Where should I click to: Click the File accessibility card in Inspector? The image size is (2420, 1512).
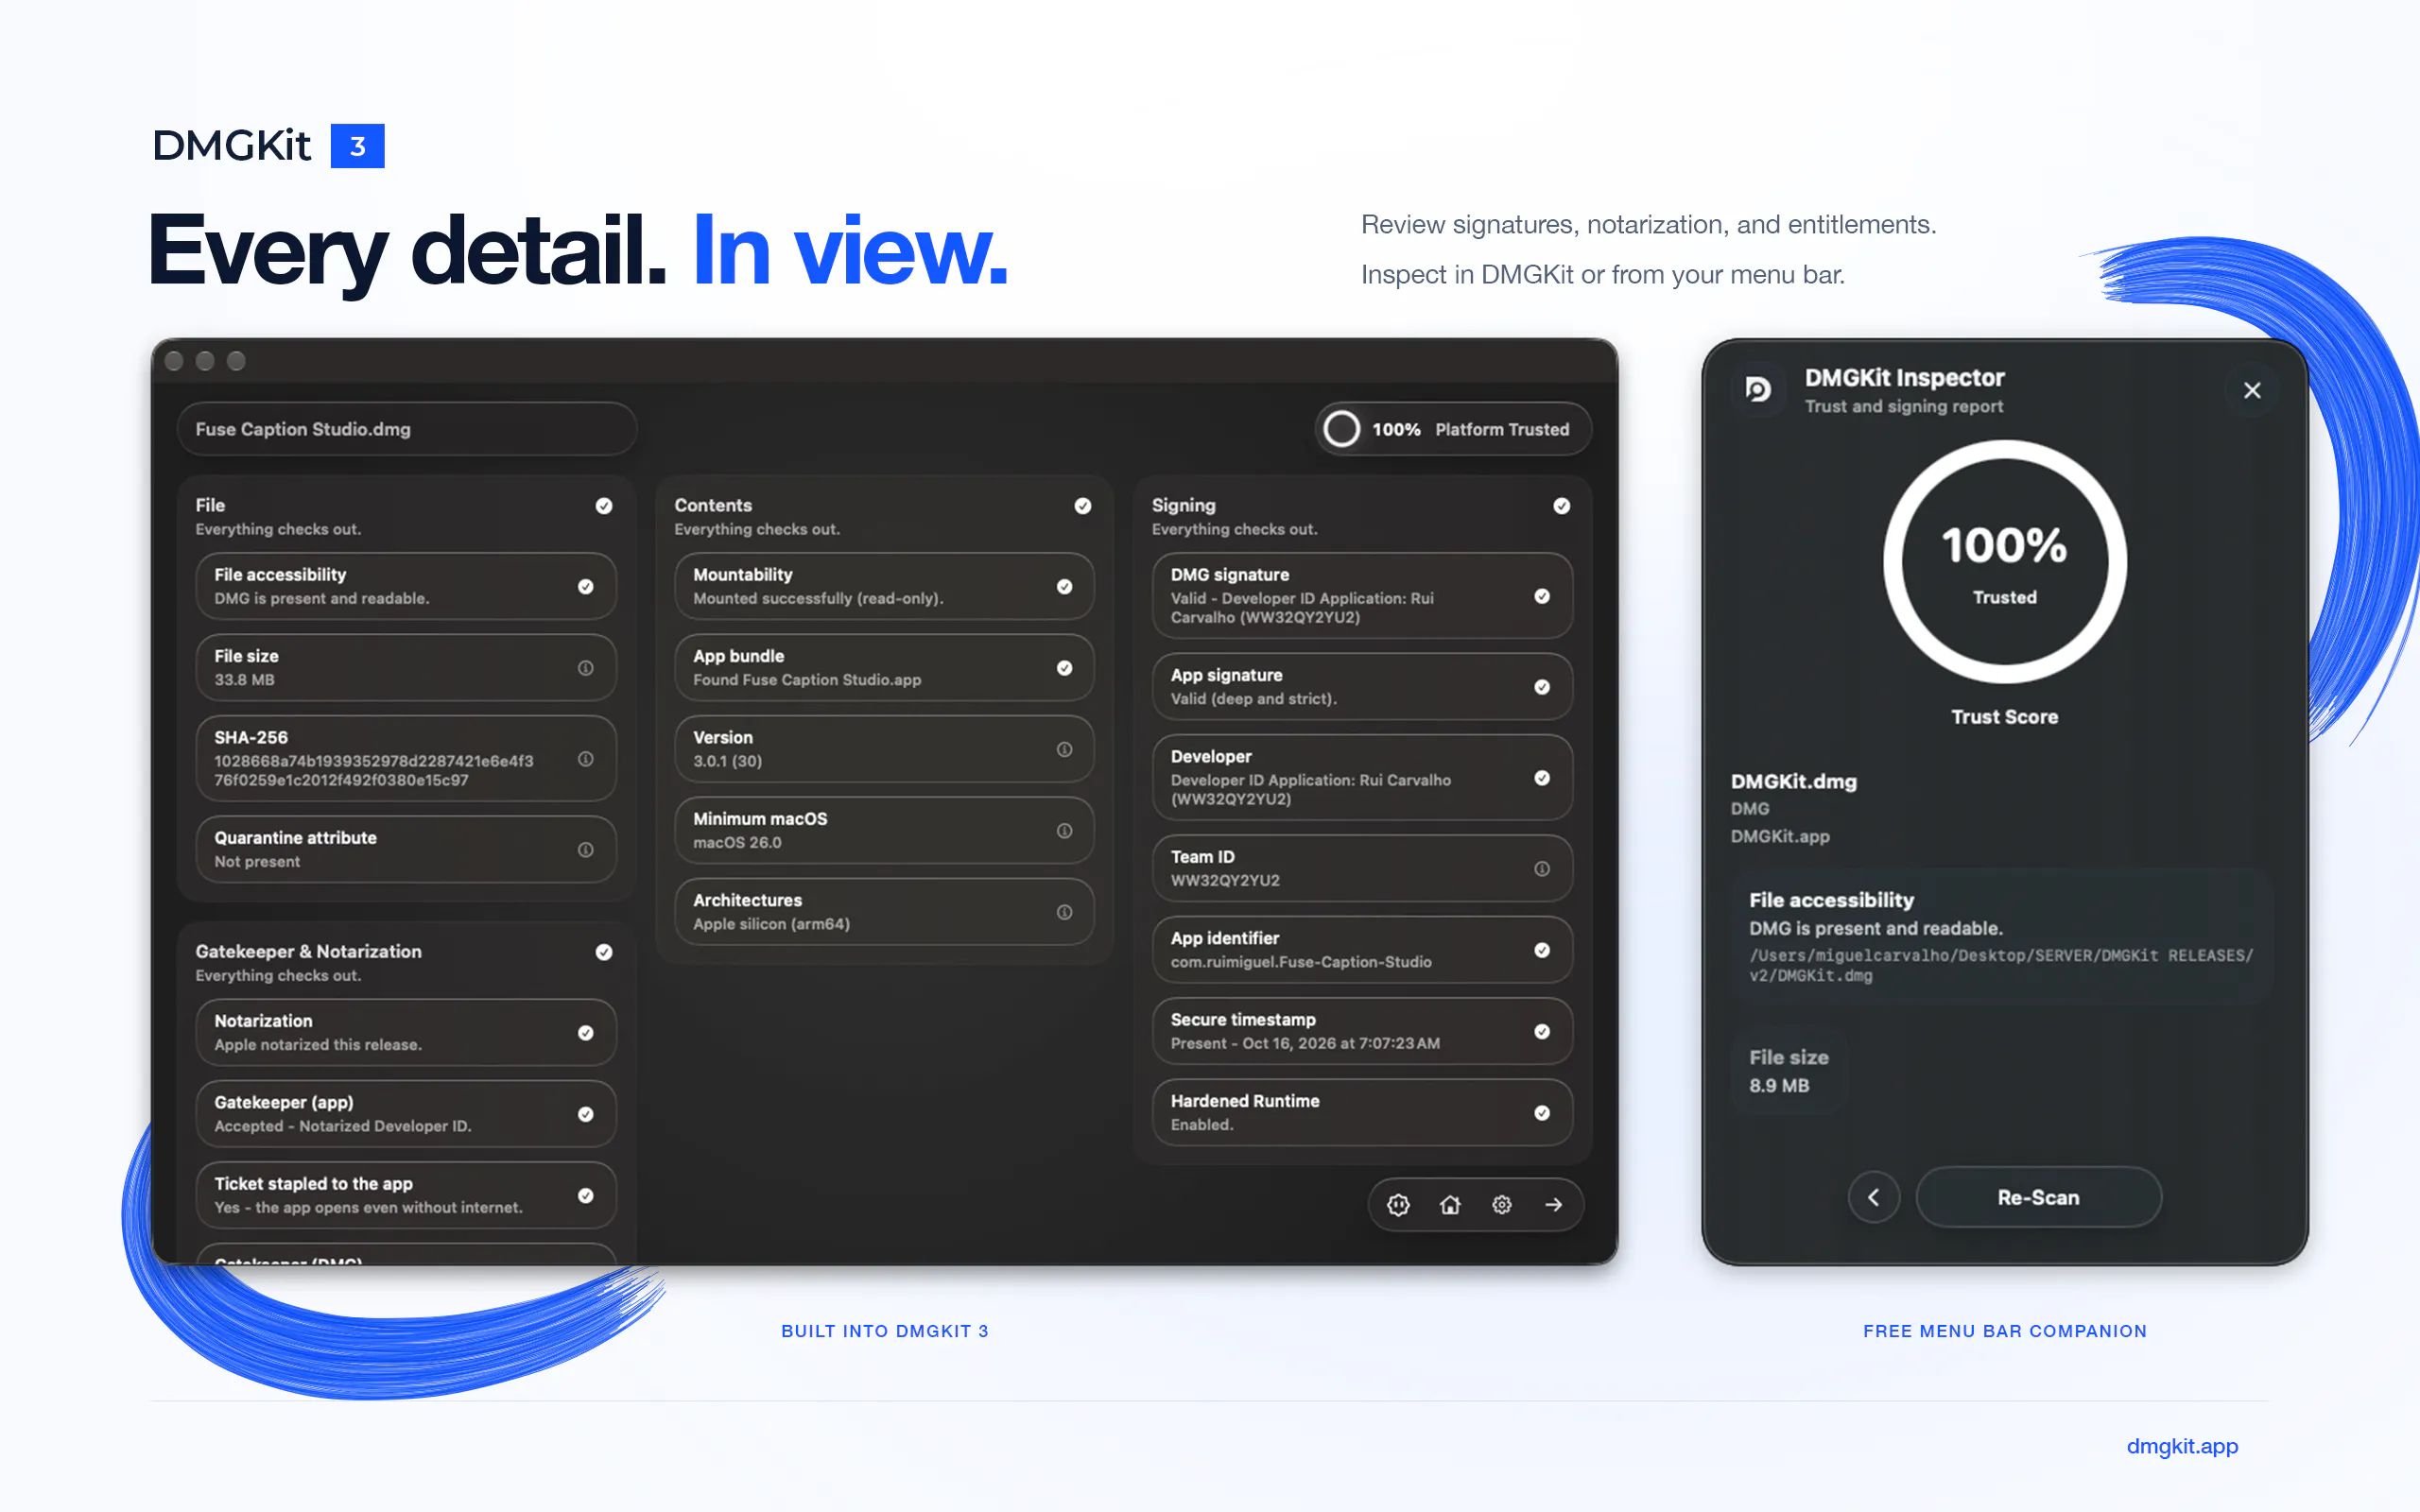[2003, 936]
